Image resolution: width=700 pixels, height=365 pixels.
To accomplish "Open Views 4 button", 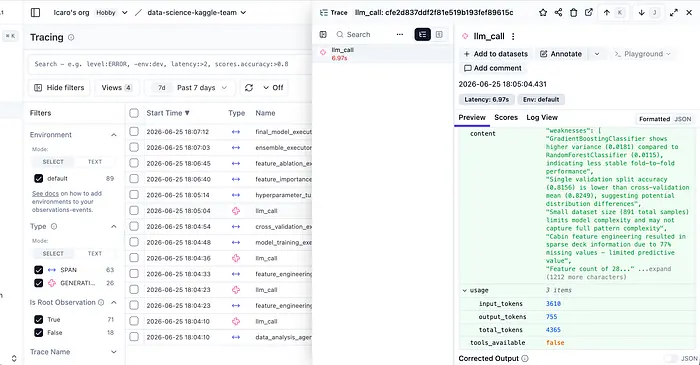I will [117, 87].
